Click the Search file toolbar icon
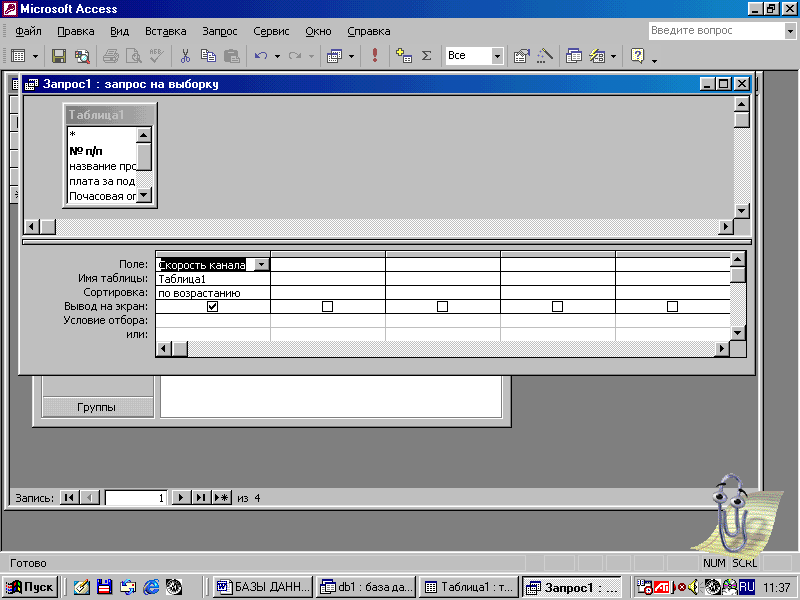 click(82, 56)
